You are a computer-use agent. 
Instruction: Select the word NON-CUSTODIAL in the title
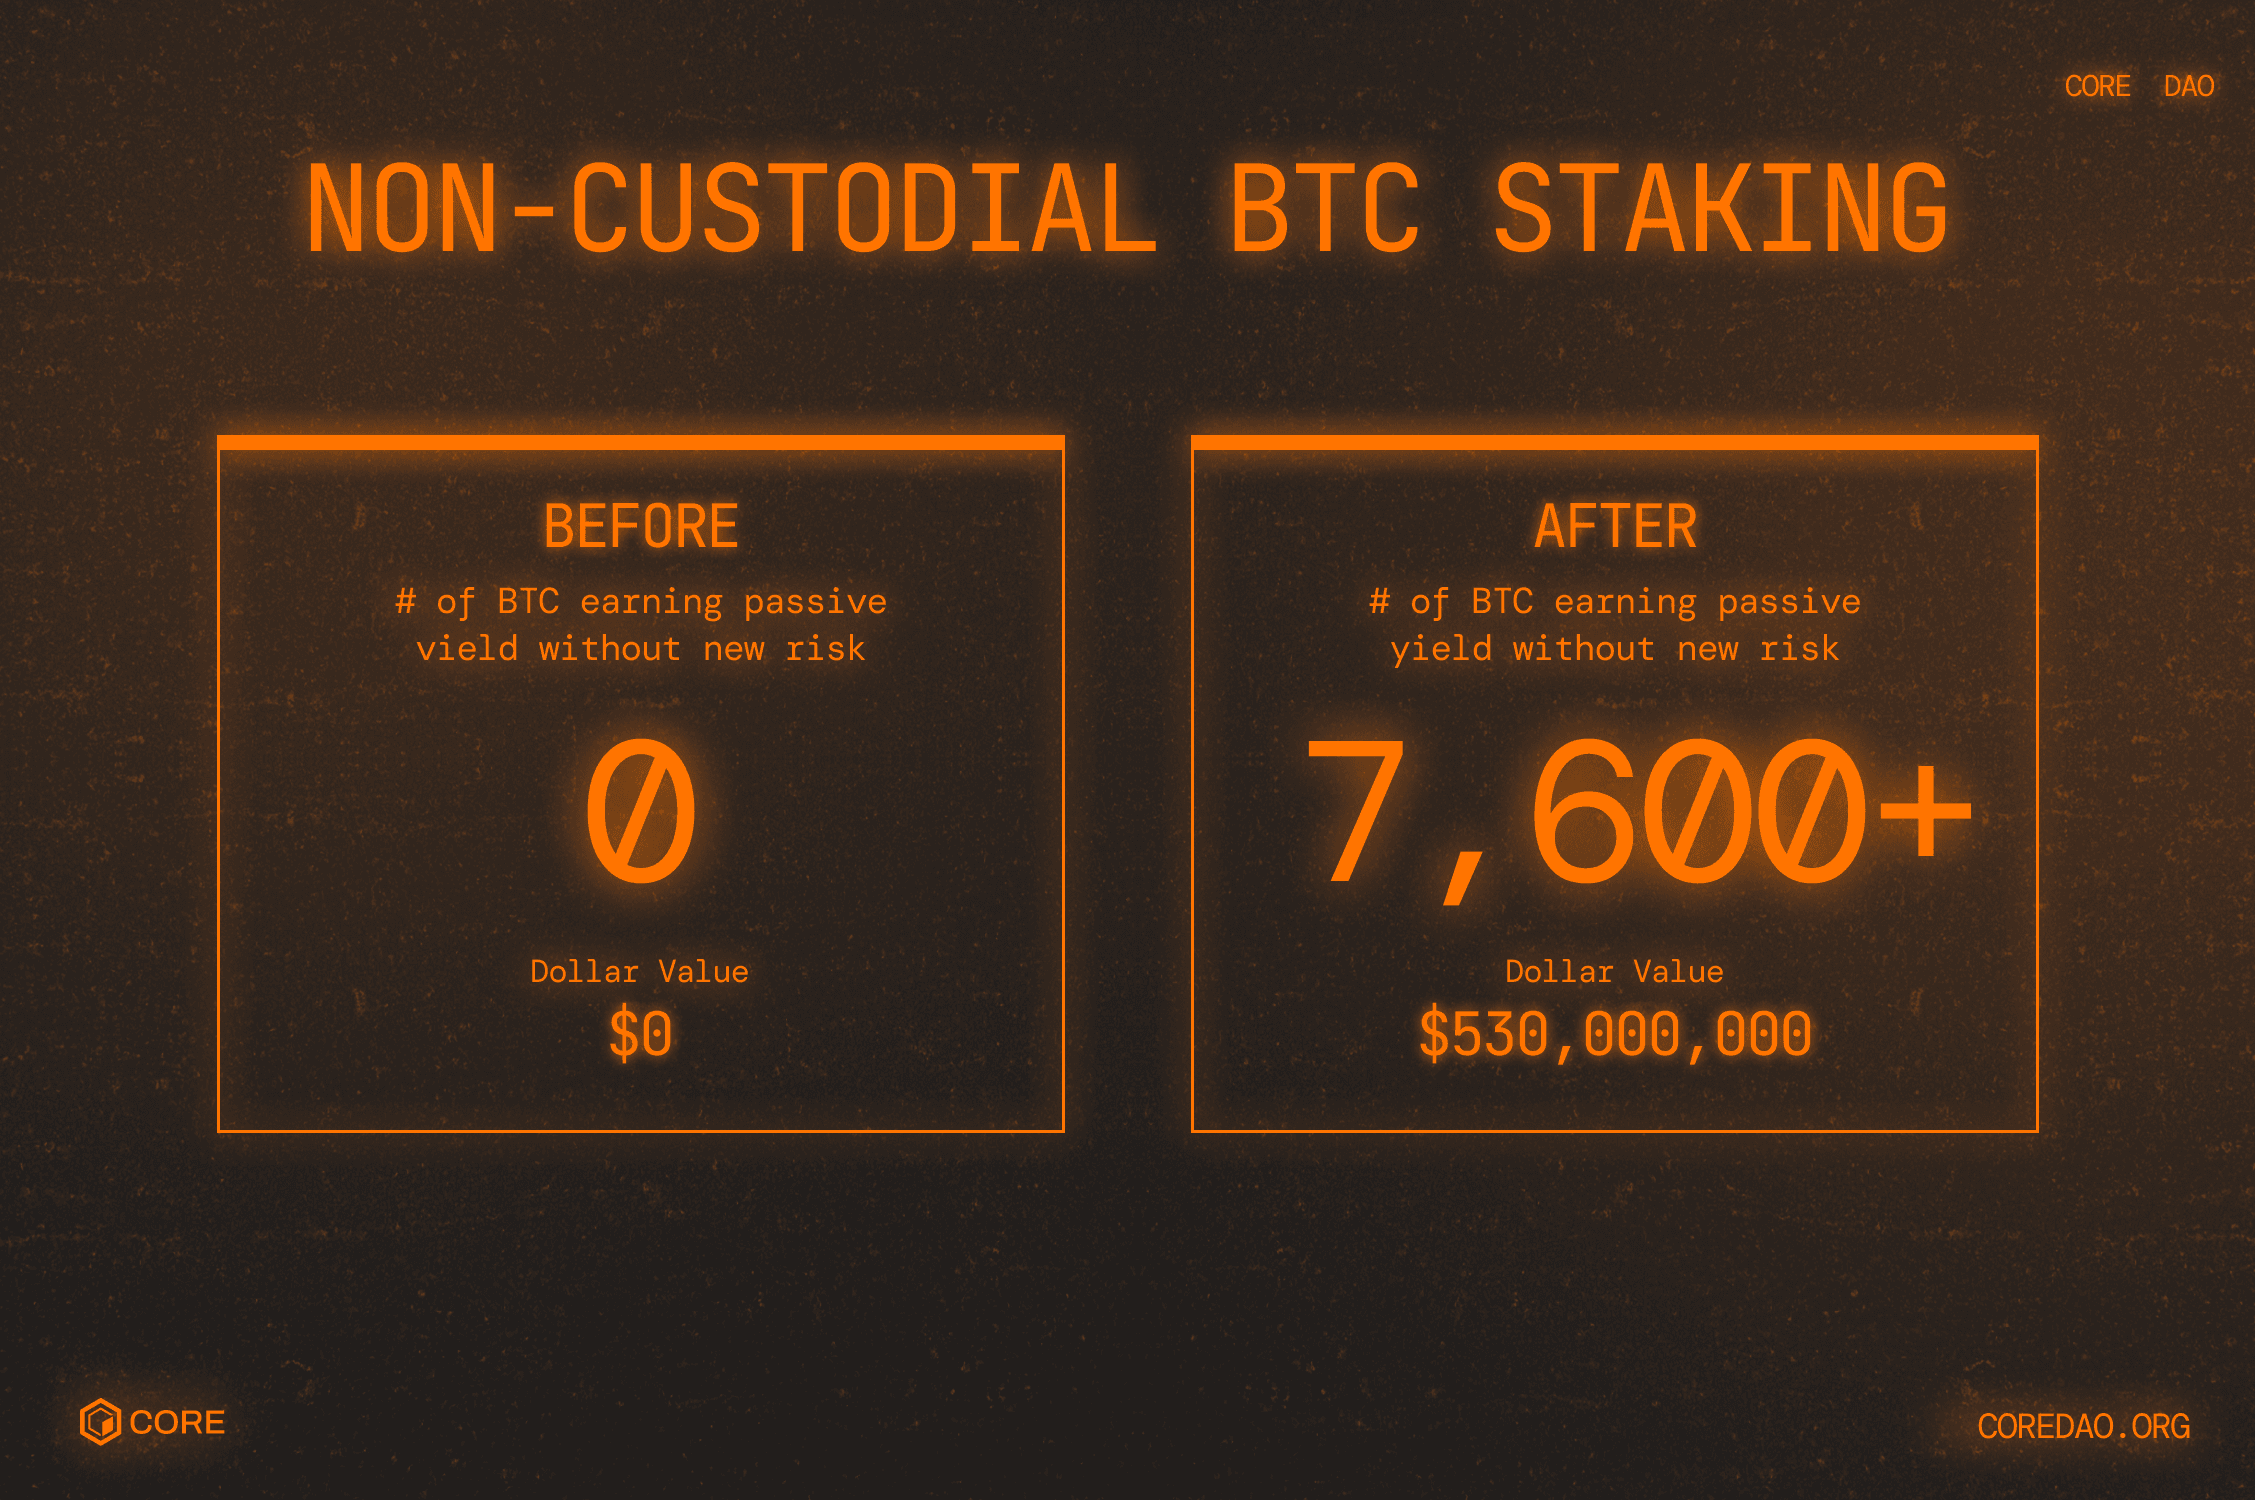tap(731, 210)
